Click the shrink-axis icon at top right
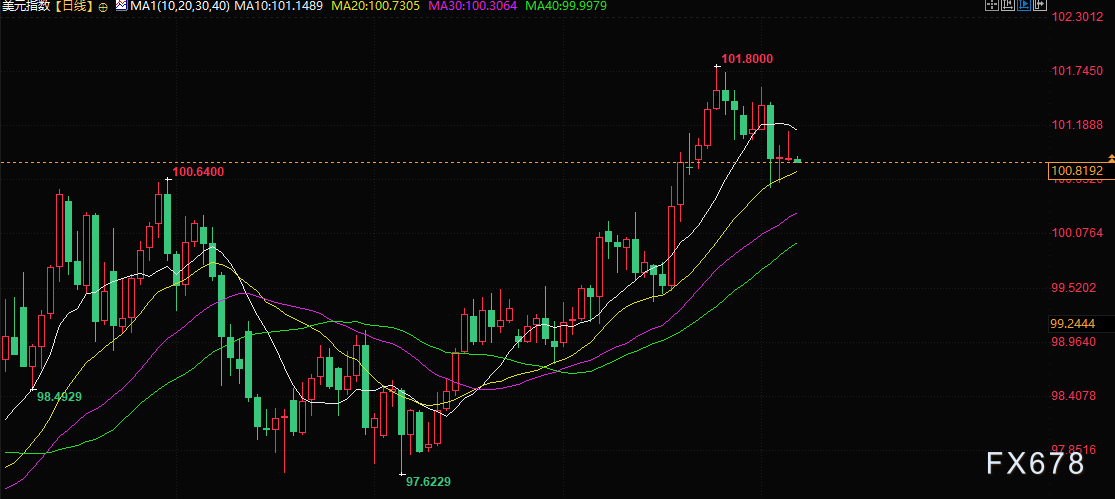 pos(1008,4)
